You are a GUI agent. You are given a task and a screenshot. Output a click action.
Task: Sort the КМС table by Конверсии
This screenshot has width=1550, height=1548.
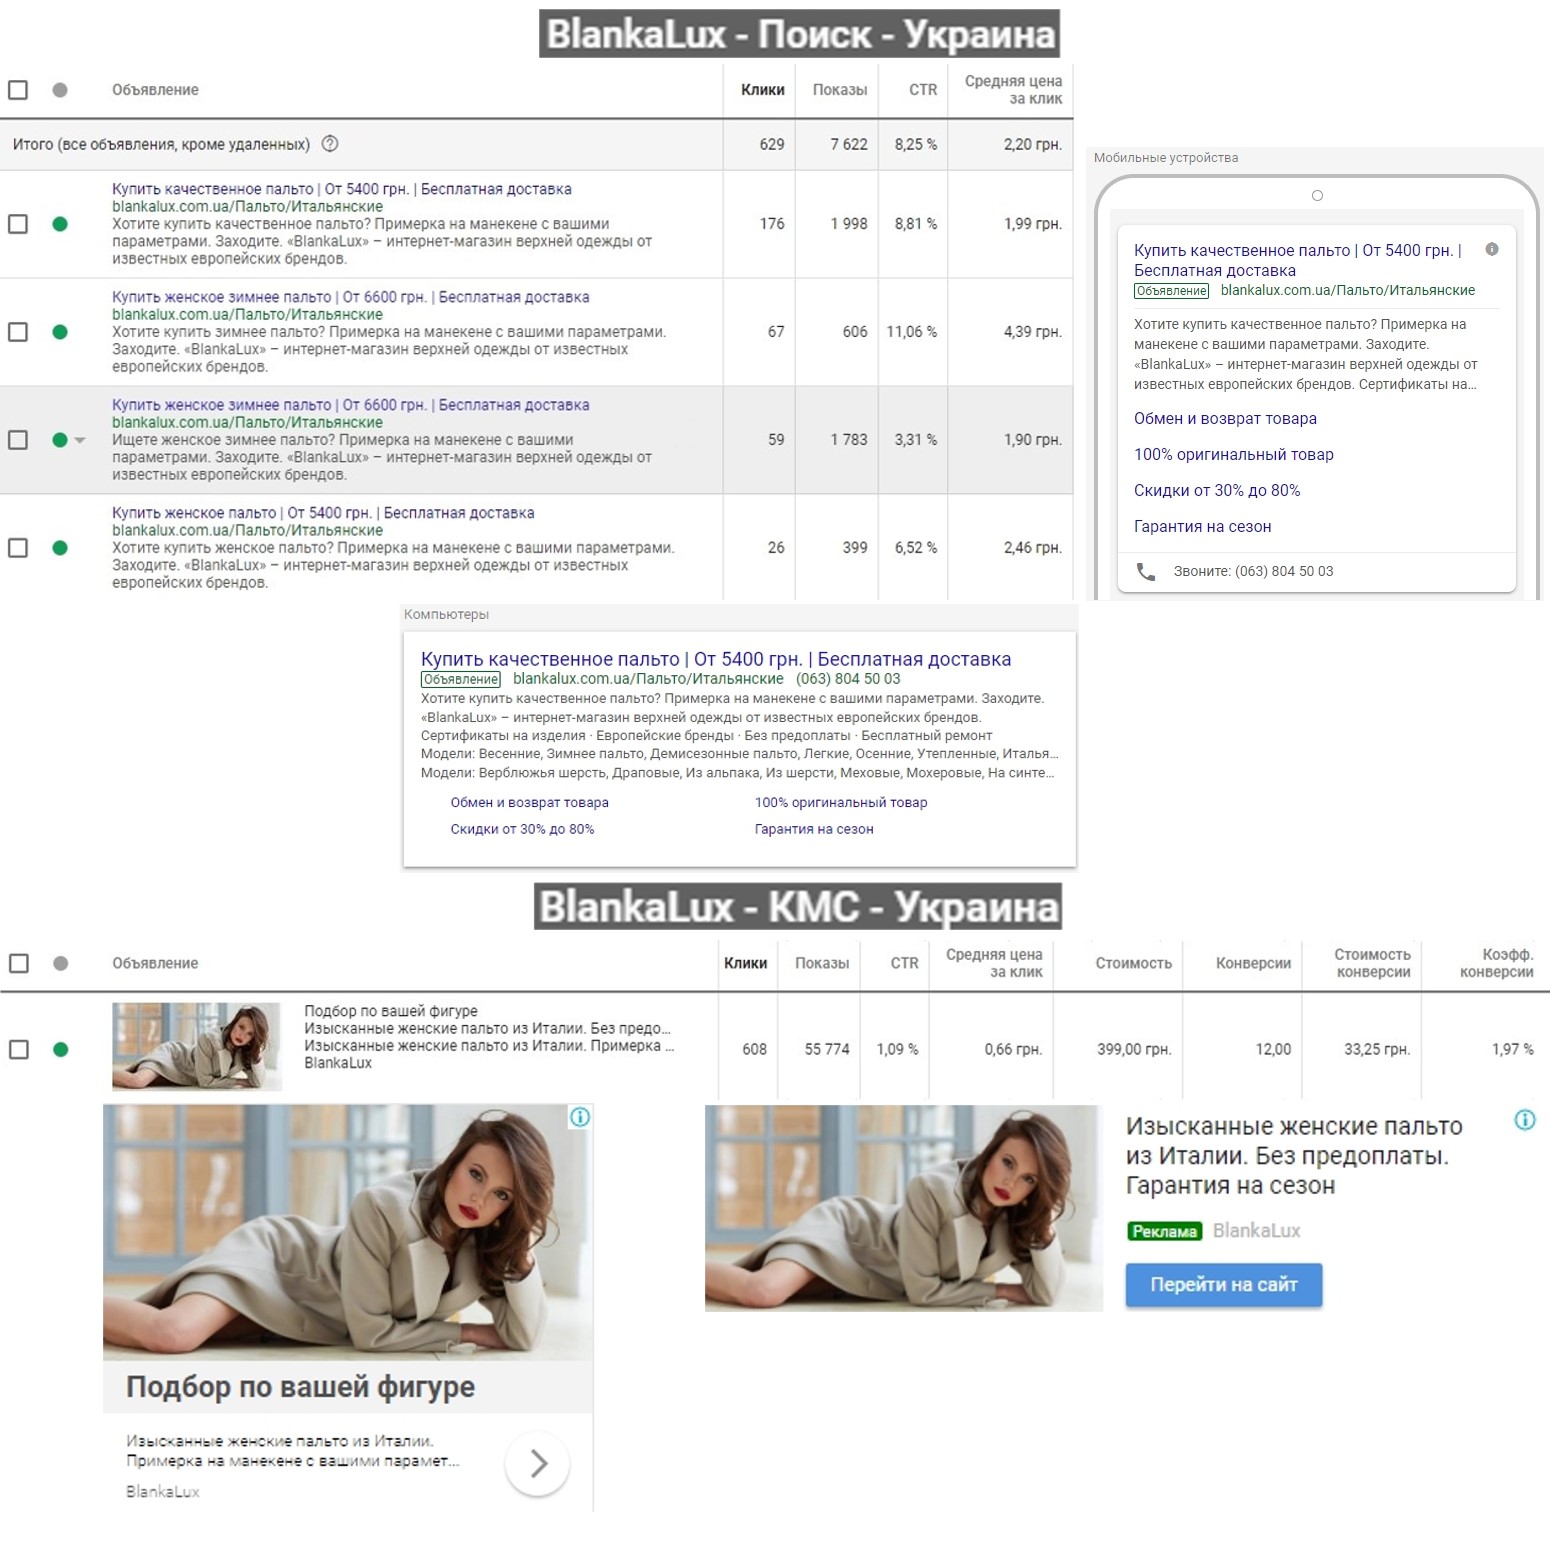tap(1253, 963)
